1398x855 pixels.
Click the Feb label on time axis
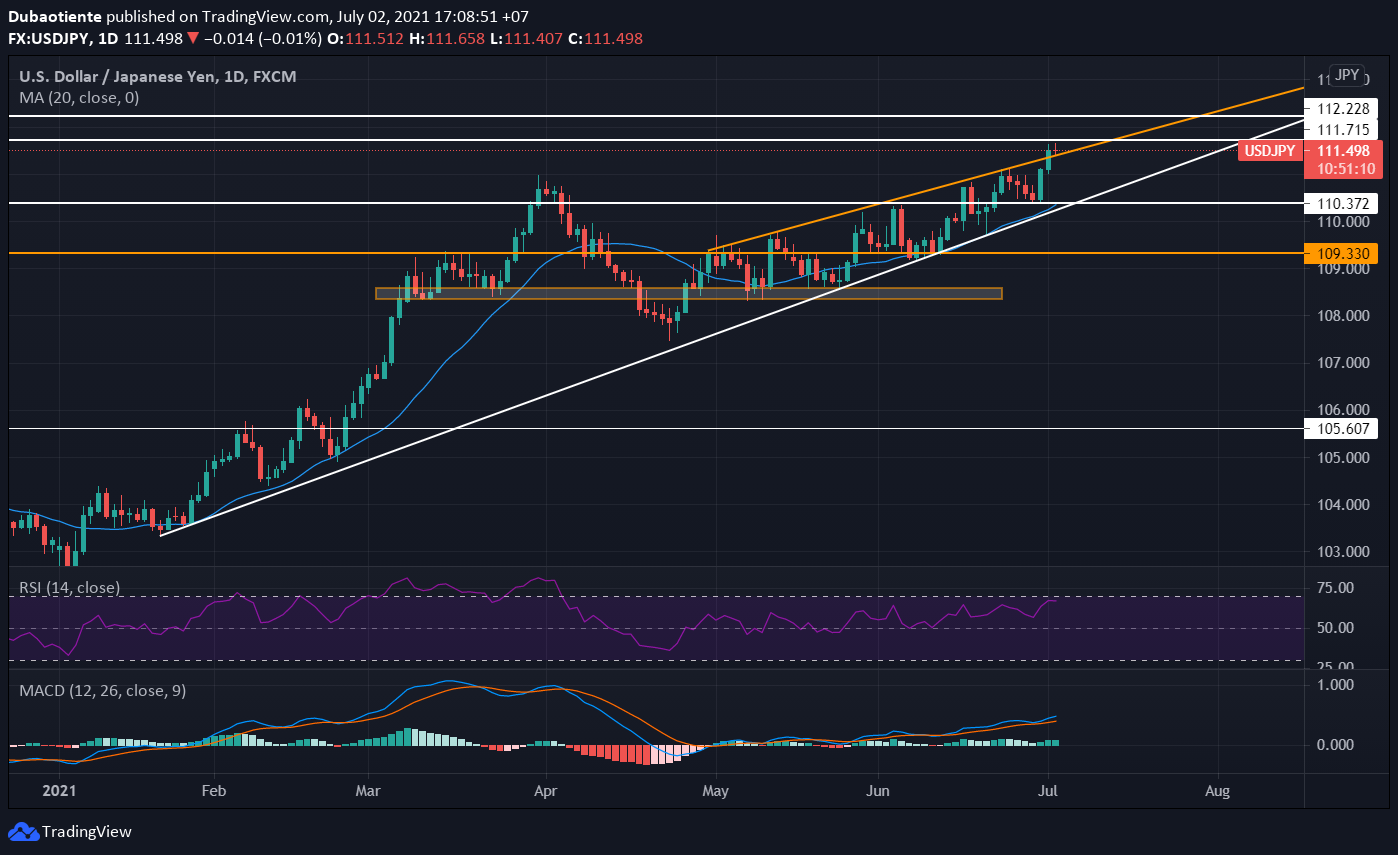pyautogui.click(x=213, y=789)
